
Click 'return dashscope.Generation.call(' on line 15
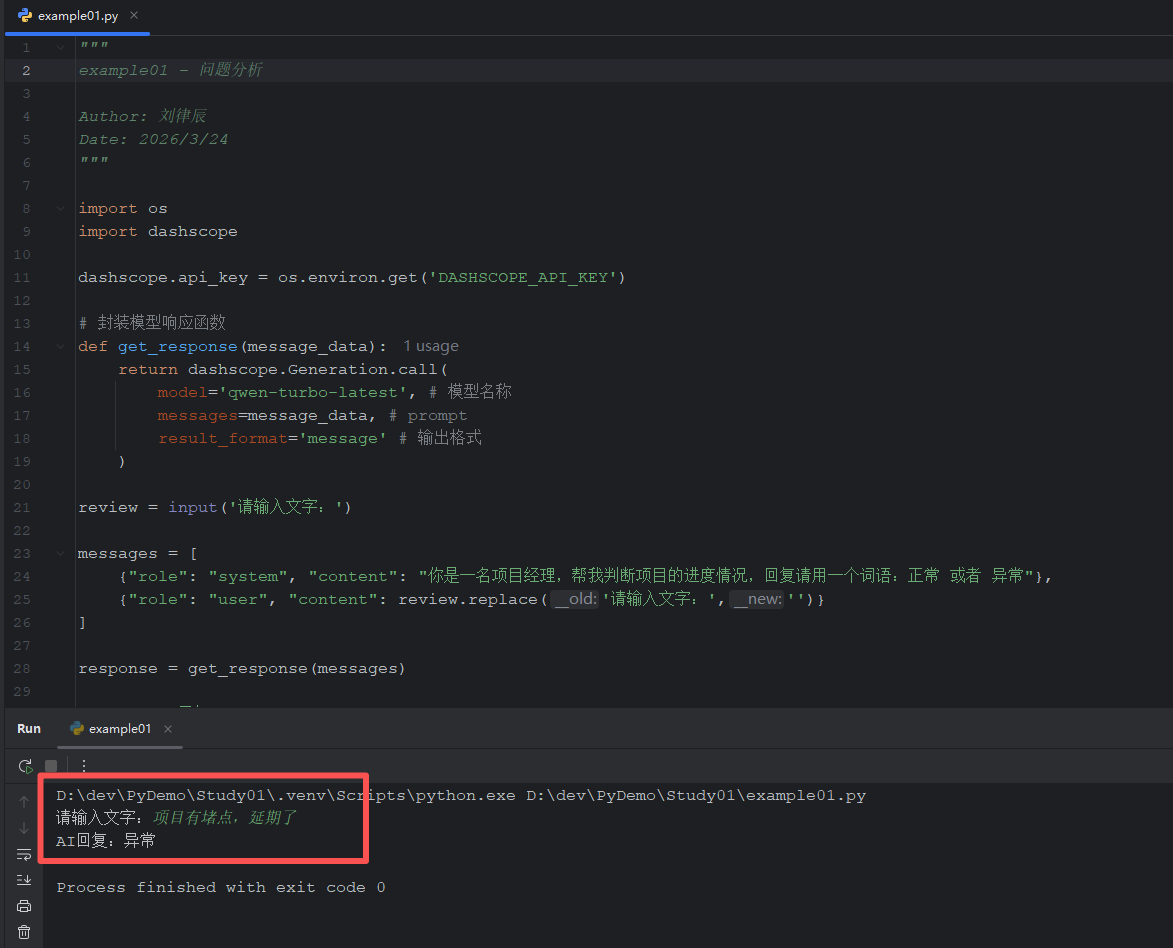pos(283,370)
